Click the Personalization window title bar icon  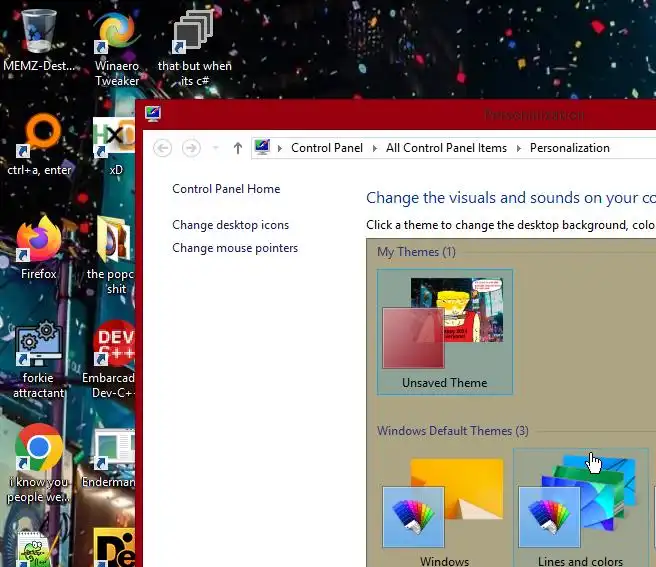point(153,113)
